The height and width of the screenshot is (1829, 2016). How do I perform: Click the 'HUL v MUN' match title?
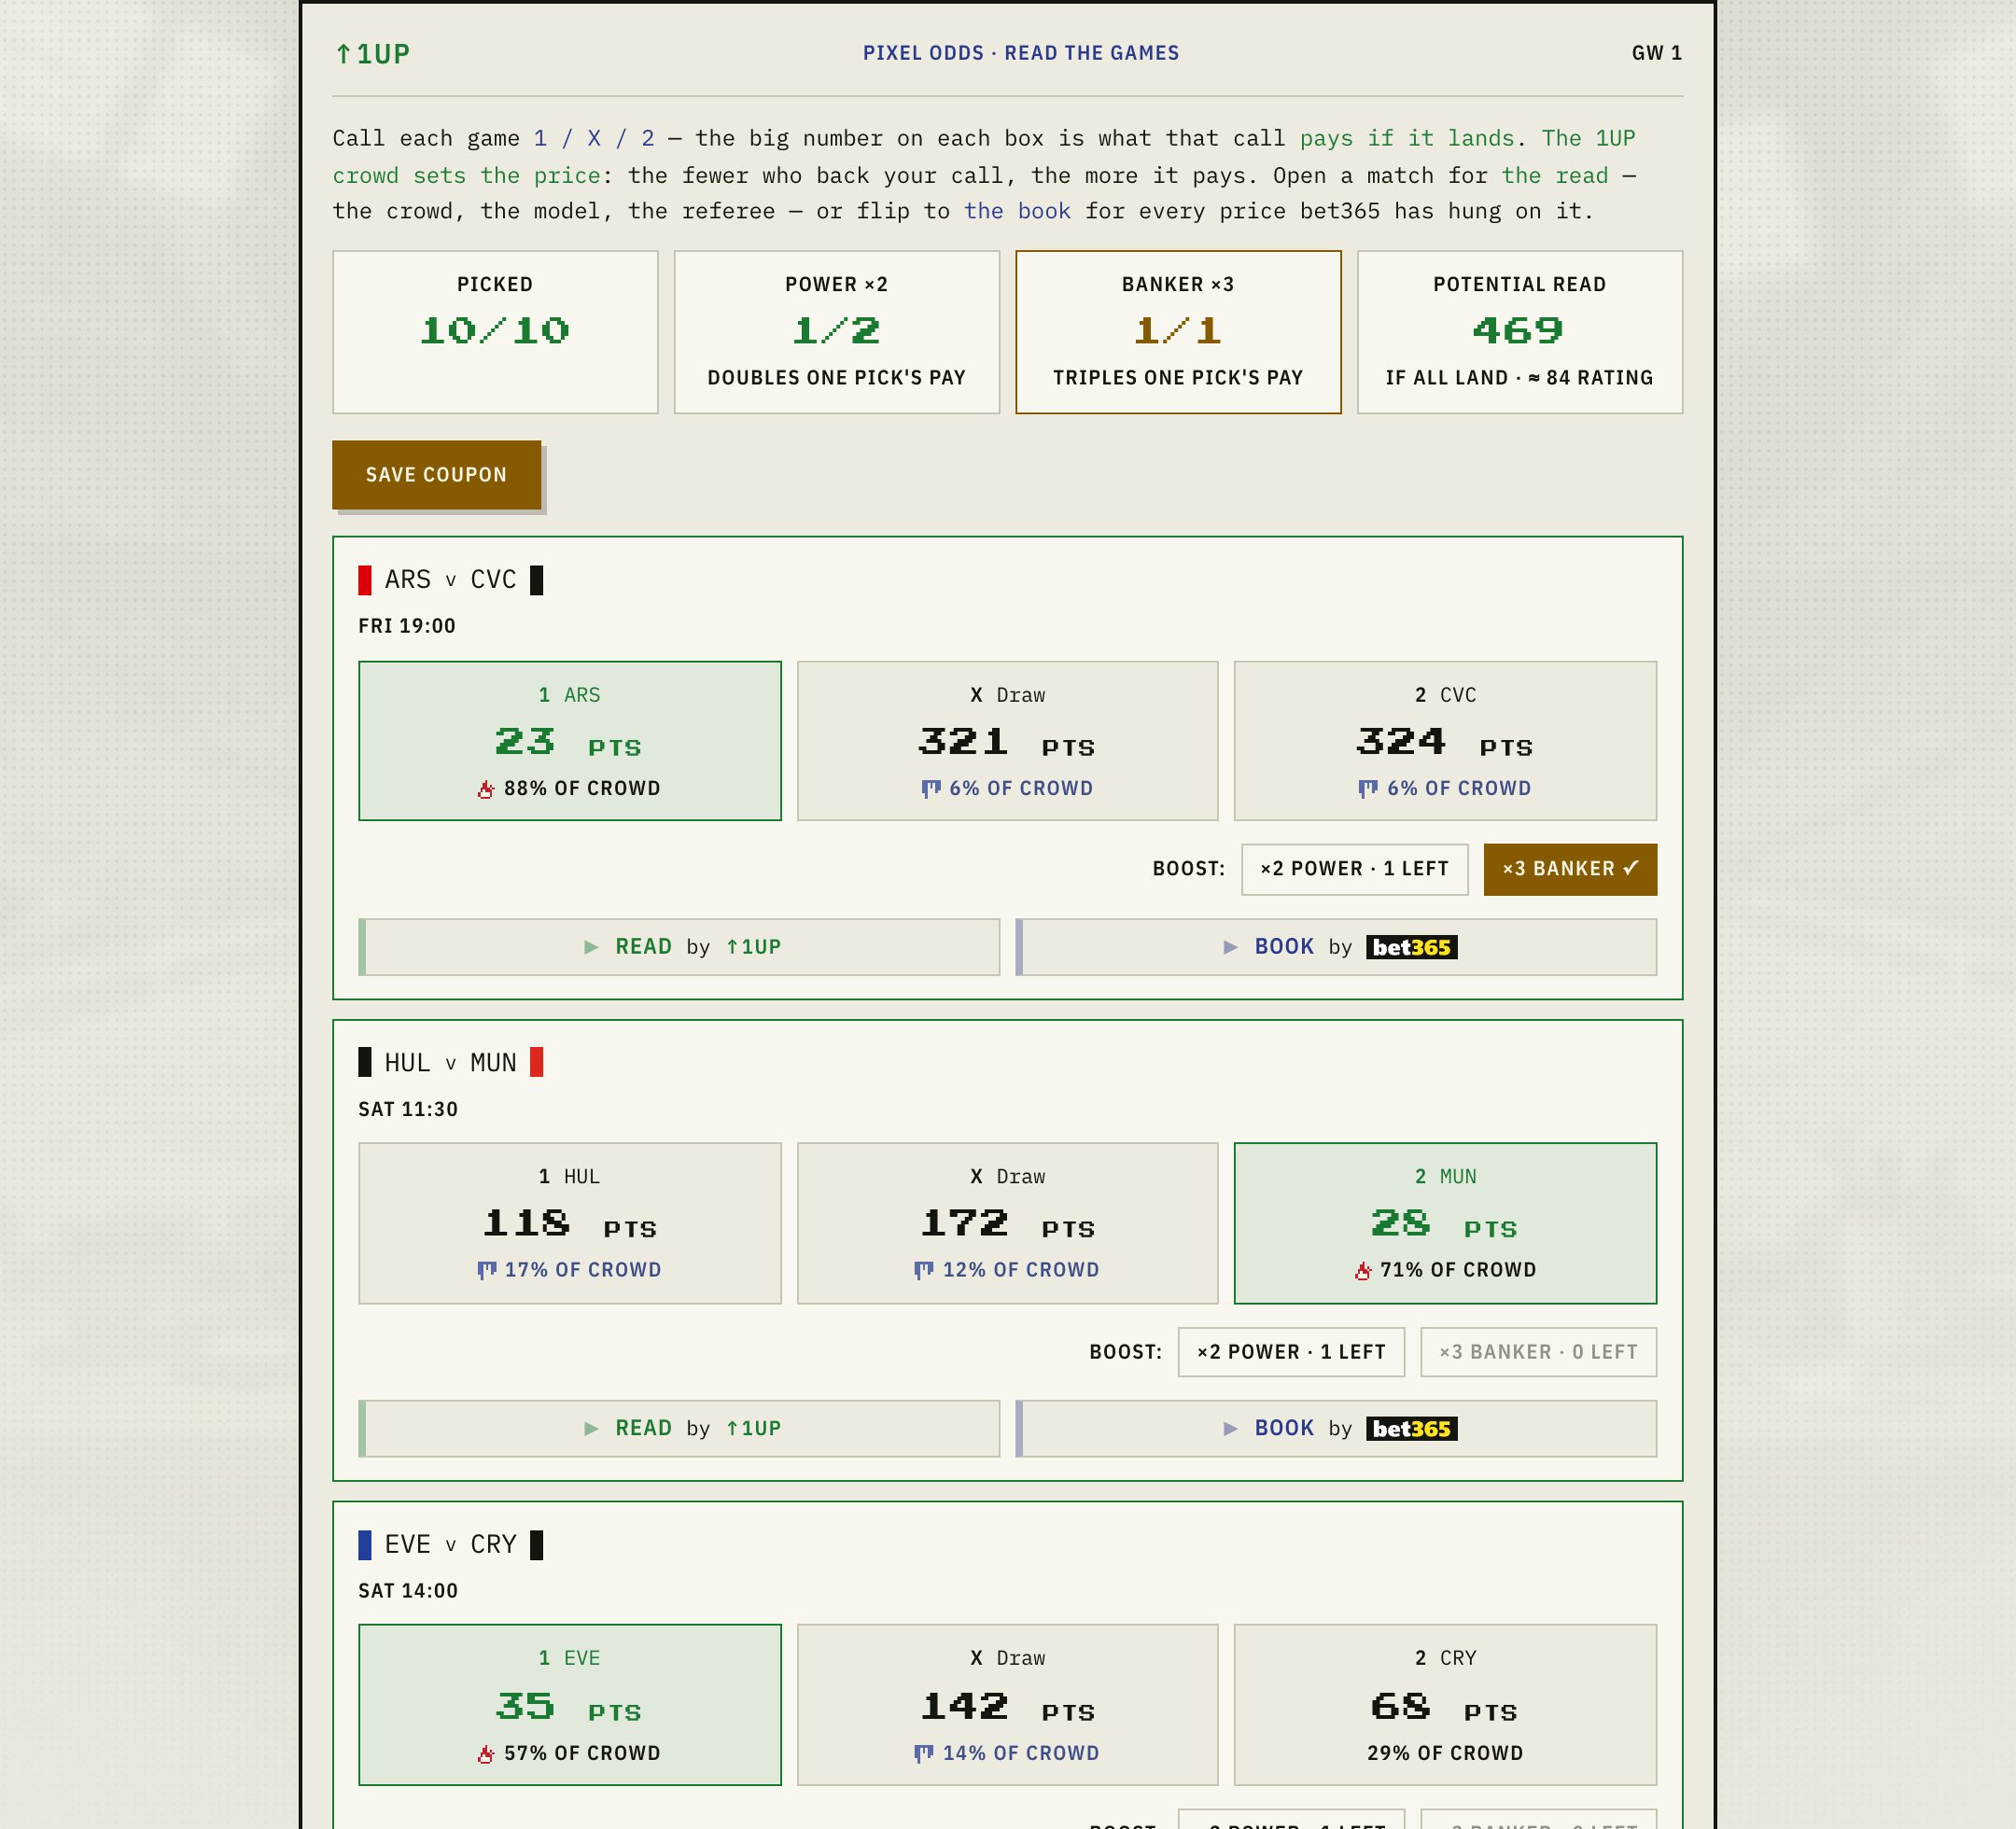(451, 1062)
